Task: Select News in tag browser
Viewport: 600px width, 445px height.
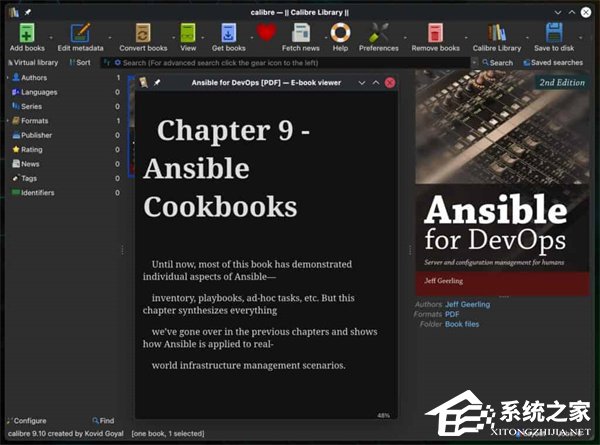Action: [30, 164]
